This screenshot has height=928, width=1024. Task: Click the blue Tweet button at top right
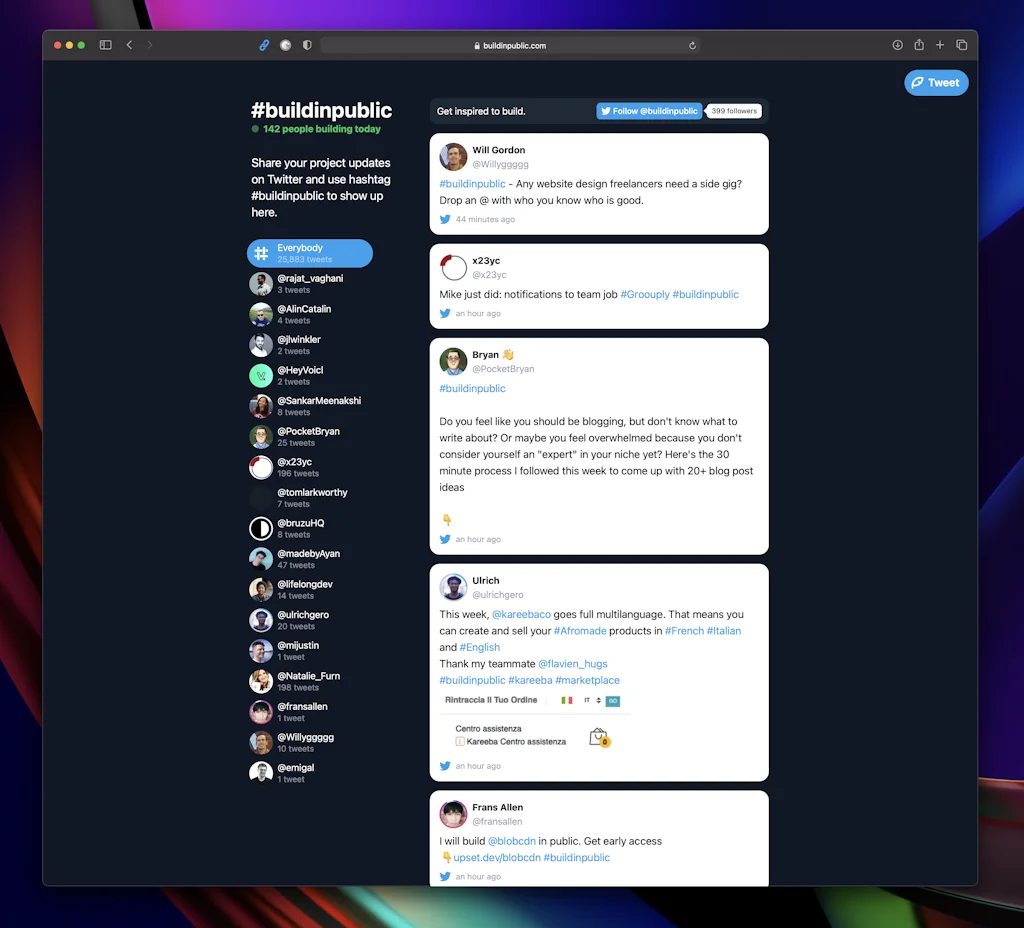[x=936, y=83]
